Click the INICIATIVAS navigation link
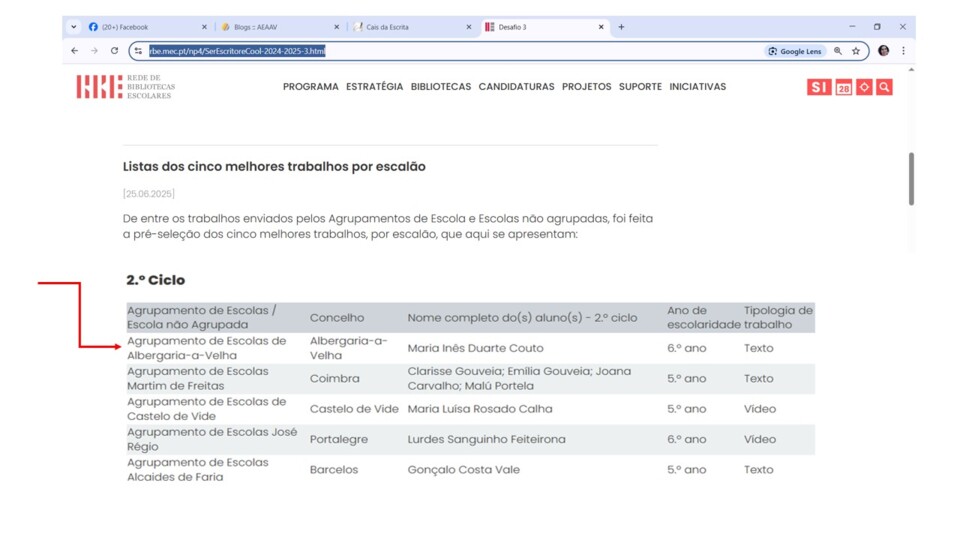Screen dimensions: 960x540 pyautogui.click(x=697, y=87)
